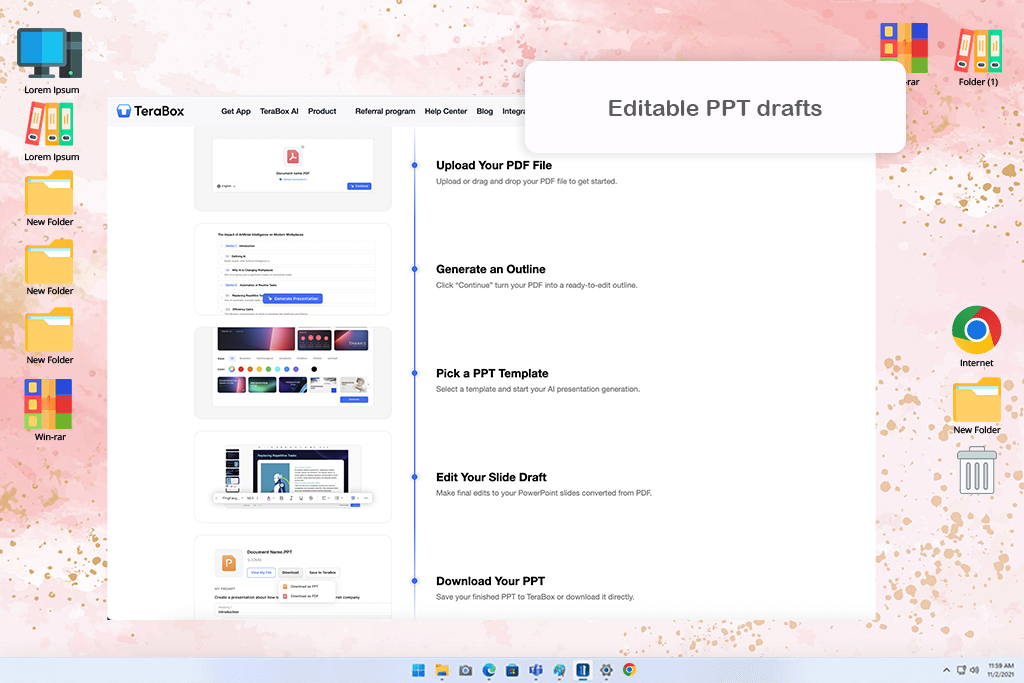Open Microsoft Teams from taskbar
This screenshot has height=683, width=1024.
pyautogui.click(x=536, y=670)
